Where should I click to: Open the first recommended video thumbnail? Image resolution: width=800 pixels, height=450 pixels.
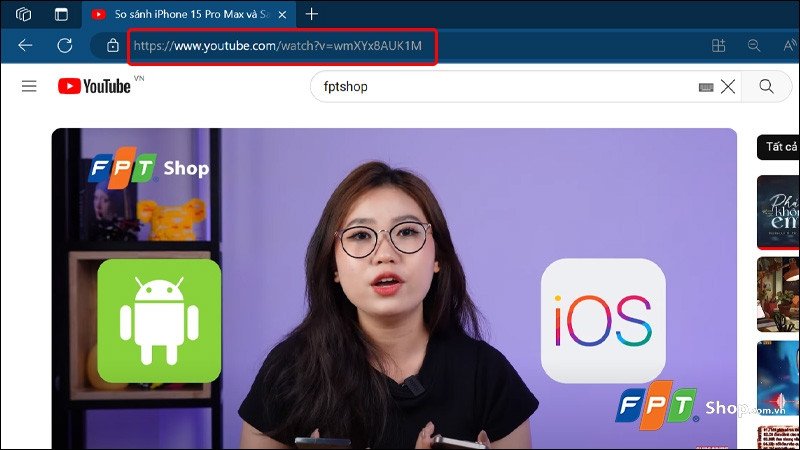click(x=778, y=212)
